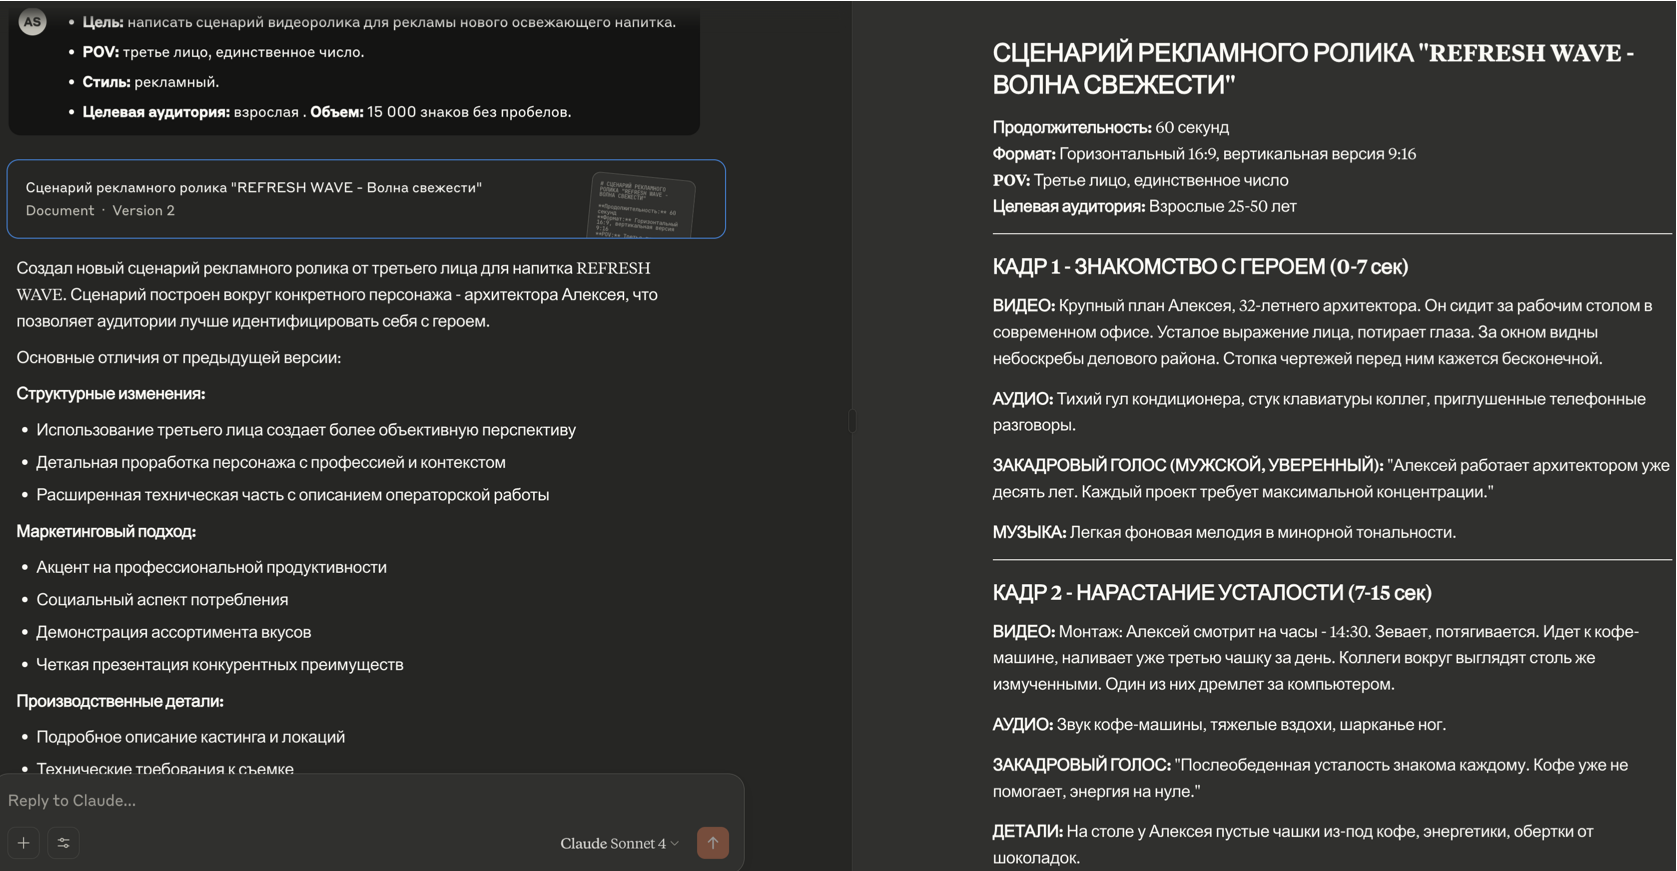This screenshot has width=1677, height=871.
Task: Click the 'Маркетинговый подход:' heading
Action: pos(106,531)
